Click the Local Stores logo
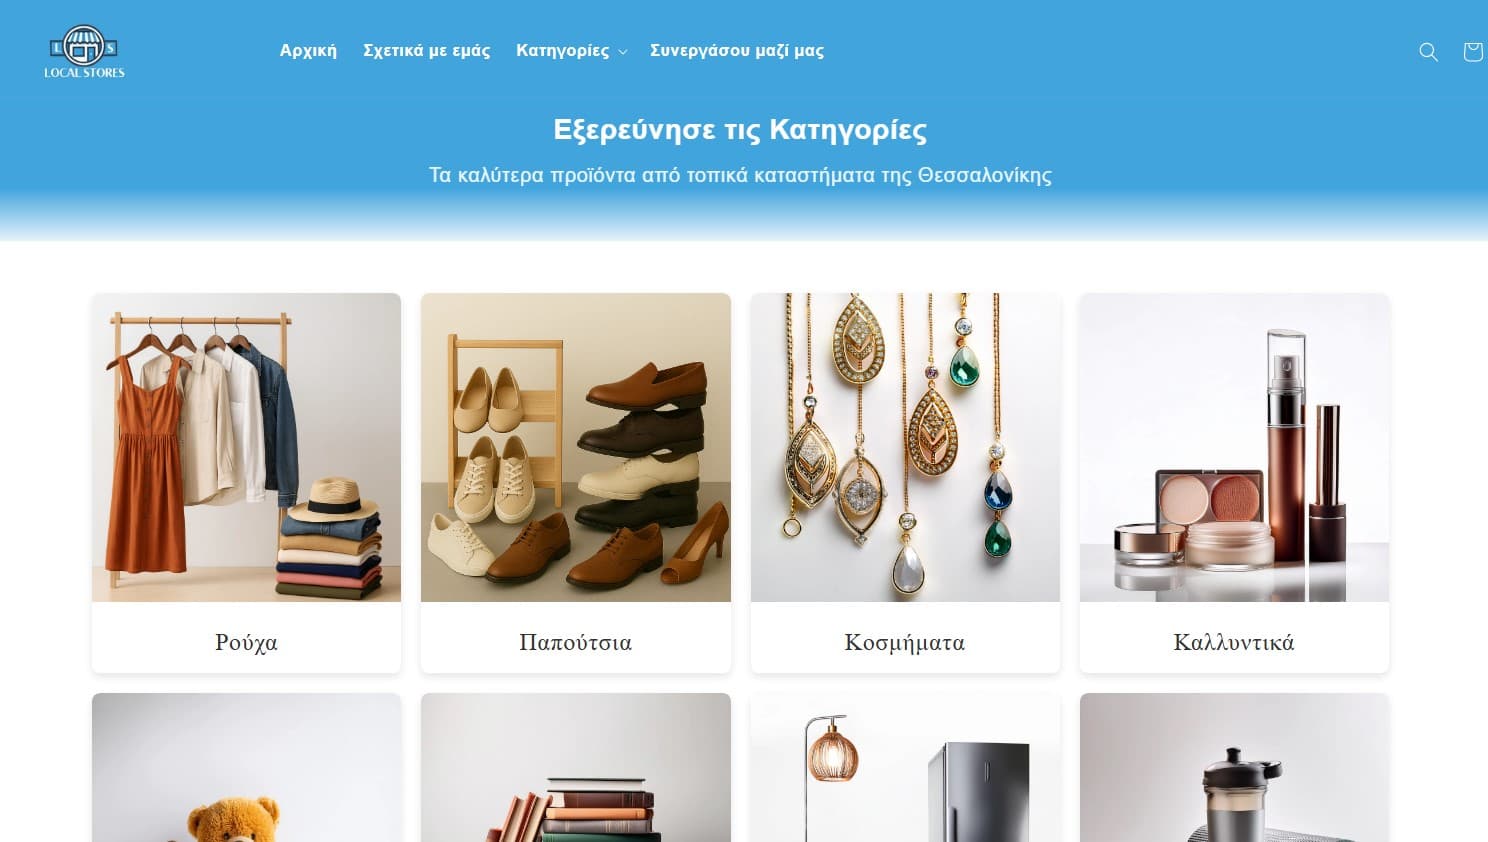 click(x=84, y=52)
